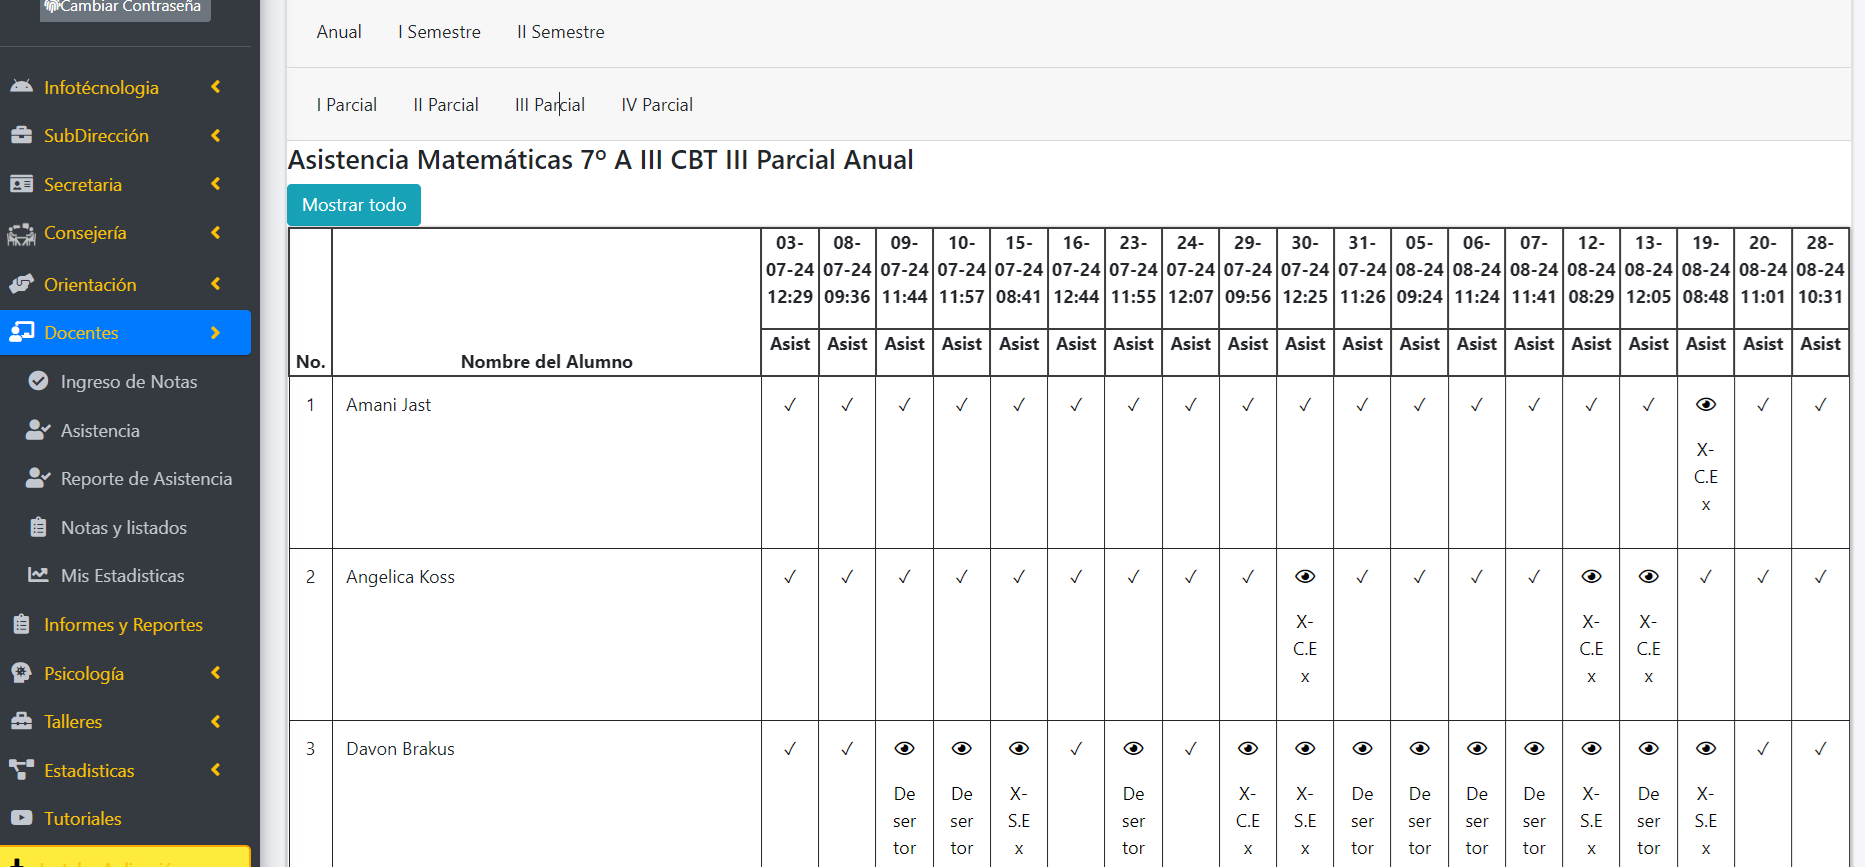The width and height of the screenshot is (1865, 867).
Task: Toggle eye icon for Amani Jast 19-08-24
Action: coord(1706,405)
